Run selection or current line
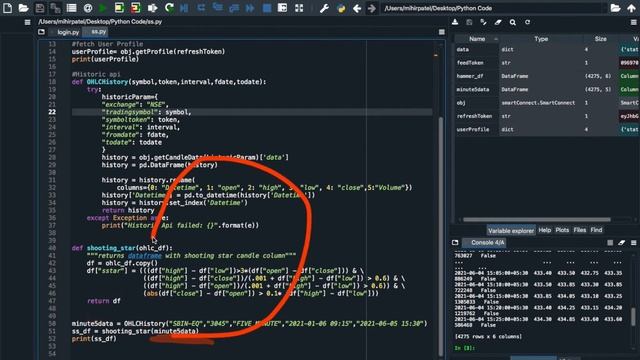The height and width of the screenshot is (360, 640). pyautogui.click(x=152, y=8)
